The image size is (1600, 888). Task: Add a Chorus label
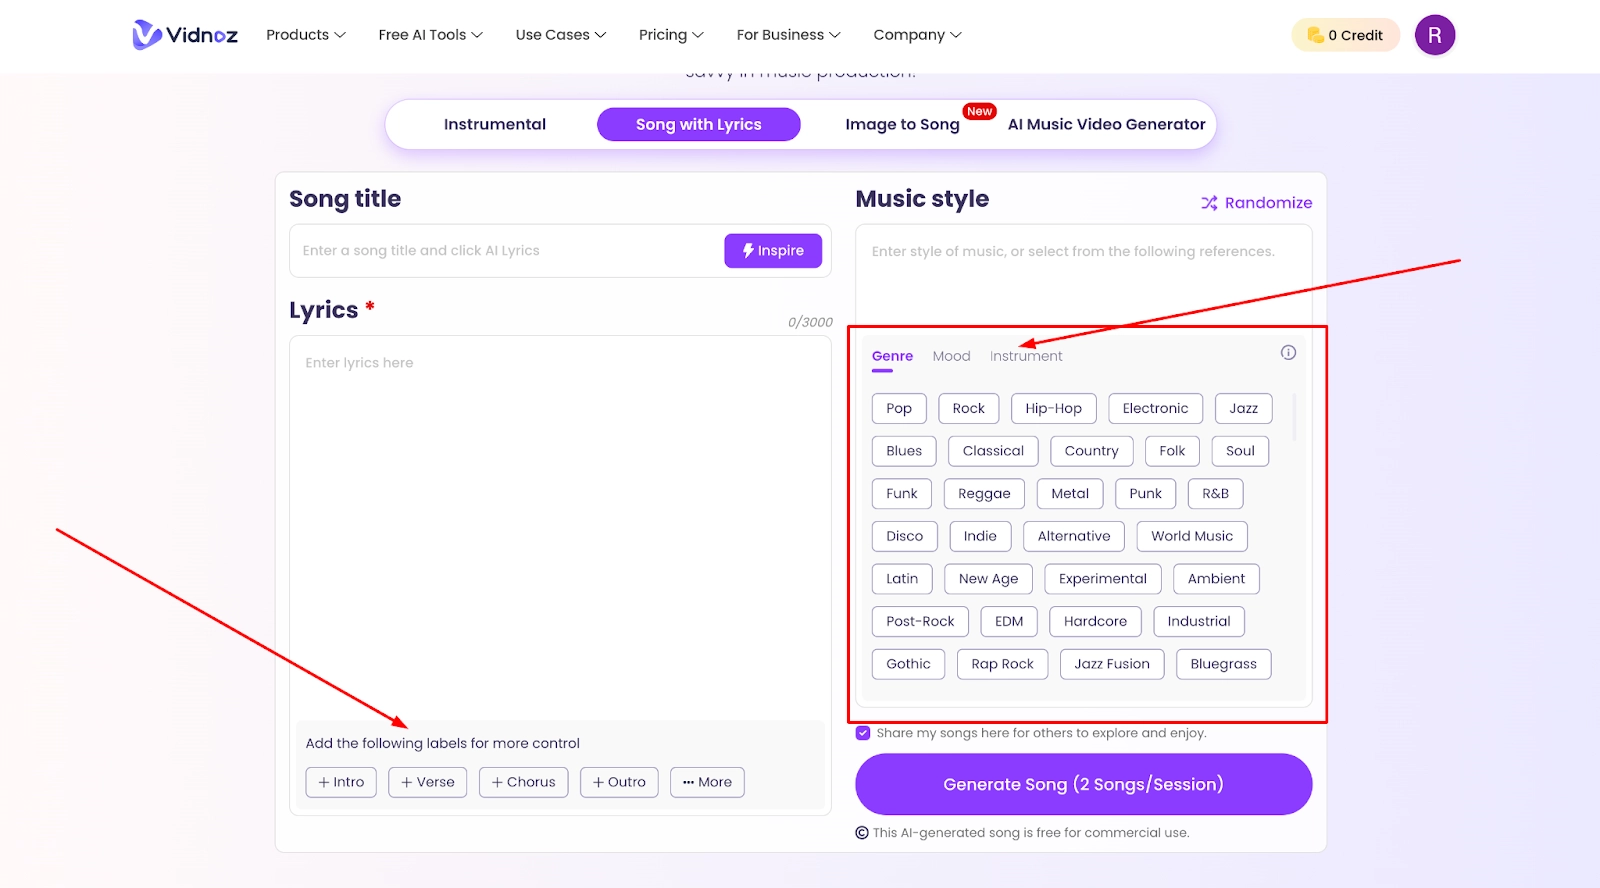coord(523,782)
